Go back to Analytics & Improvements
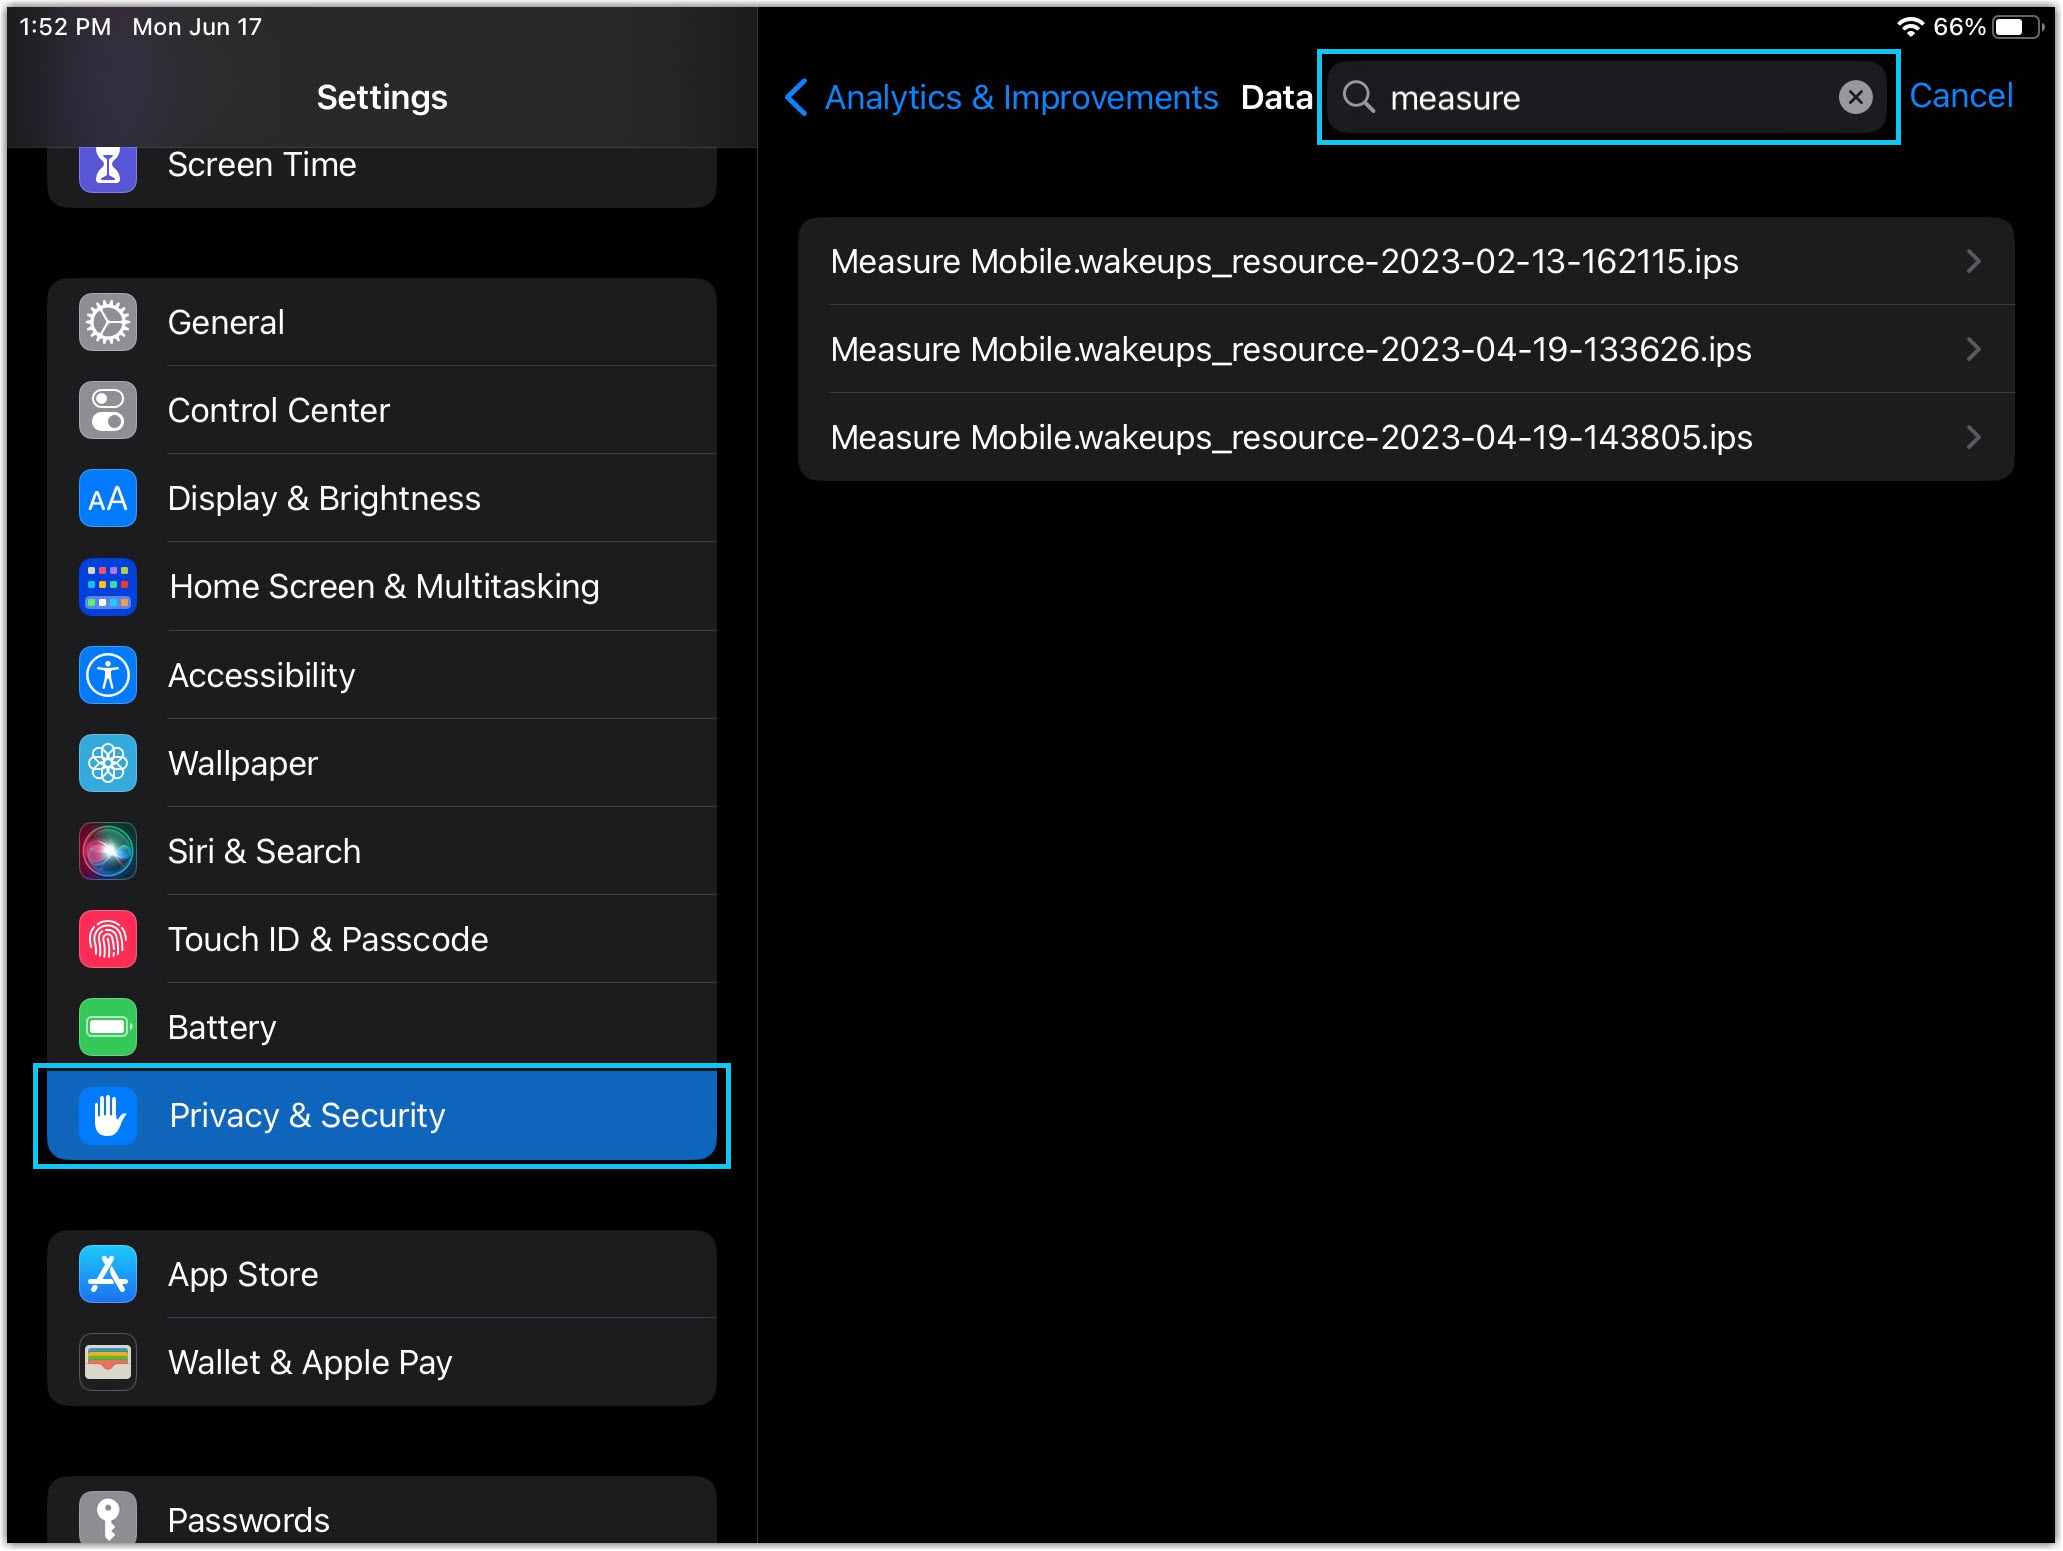 click(1021, 97)
